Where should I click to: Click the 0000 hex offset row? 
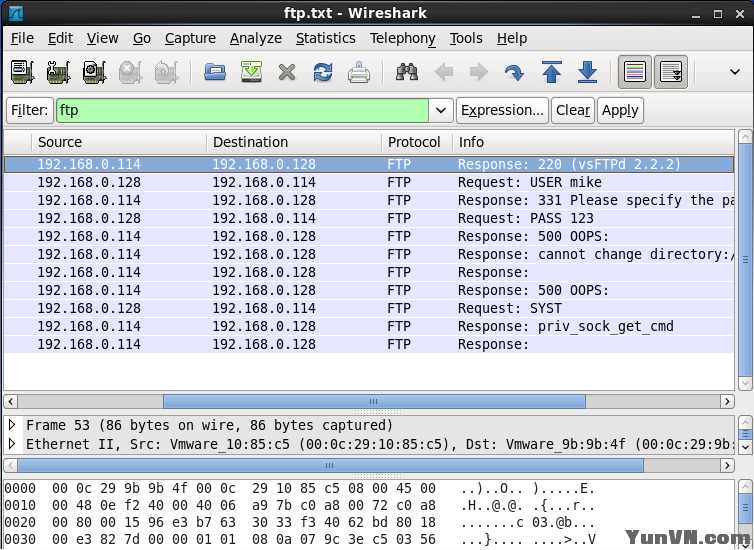click(x=300, y=488)
